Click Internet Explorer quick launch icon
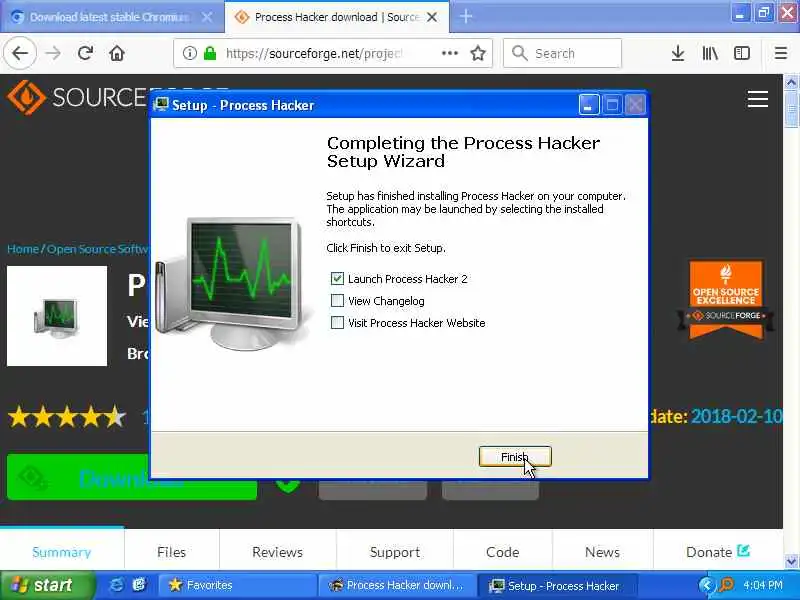 116,585
